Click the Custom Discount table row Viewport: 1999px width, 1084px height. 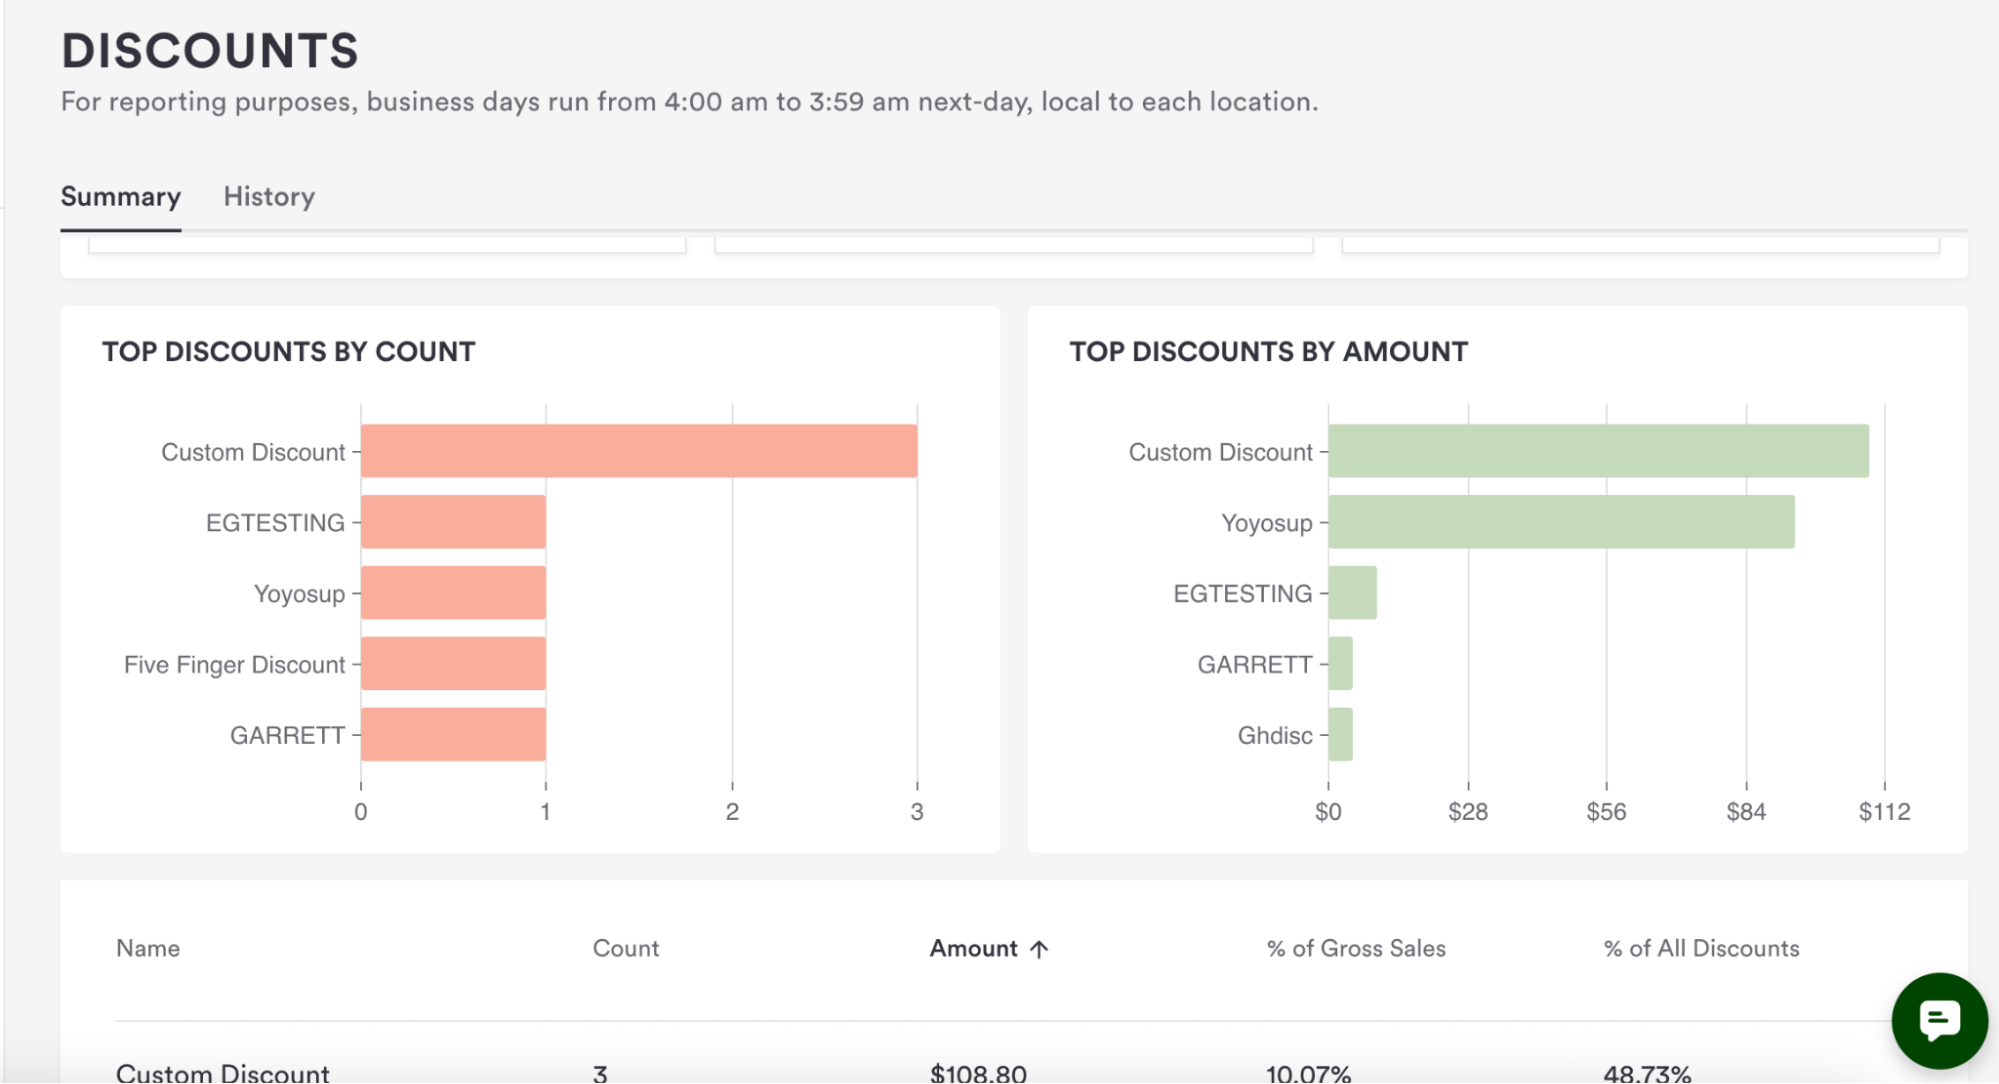[222, 1073]
